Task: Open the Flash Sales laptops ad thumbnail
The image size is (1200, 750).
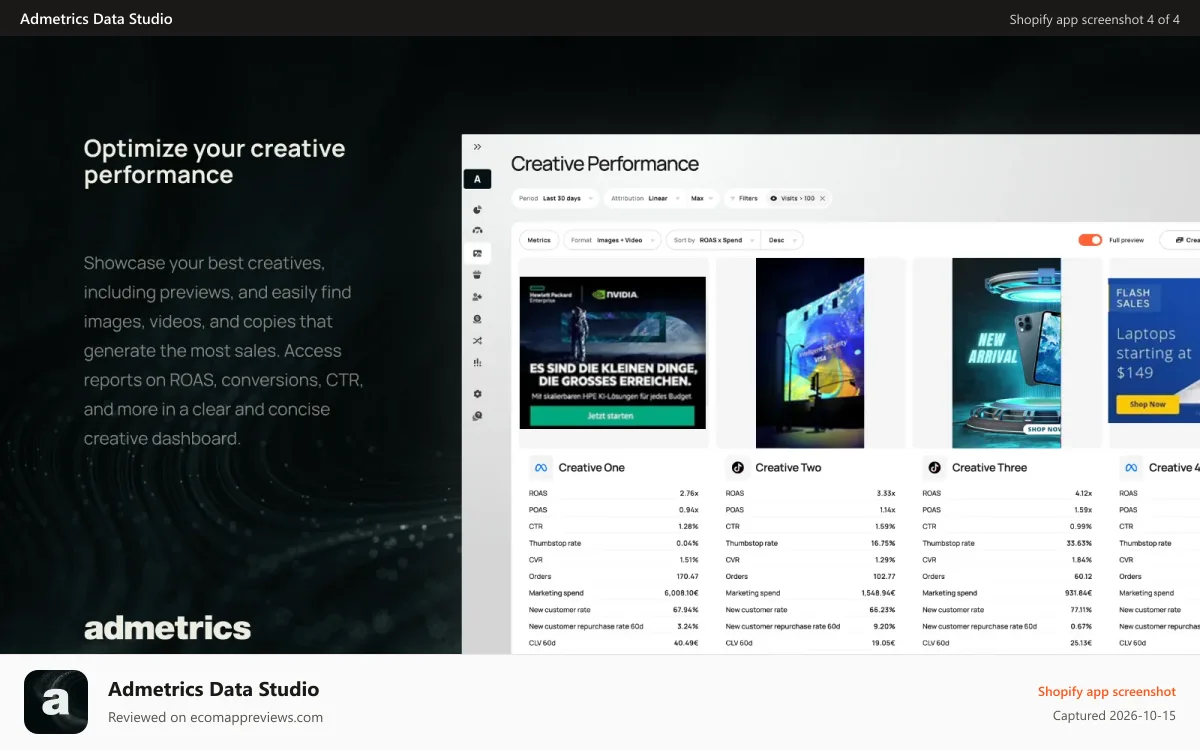Action: coord(1154,350)
